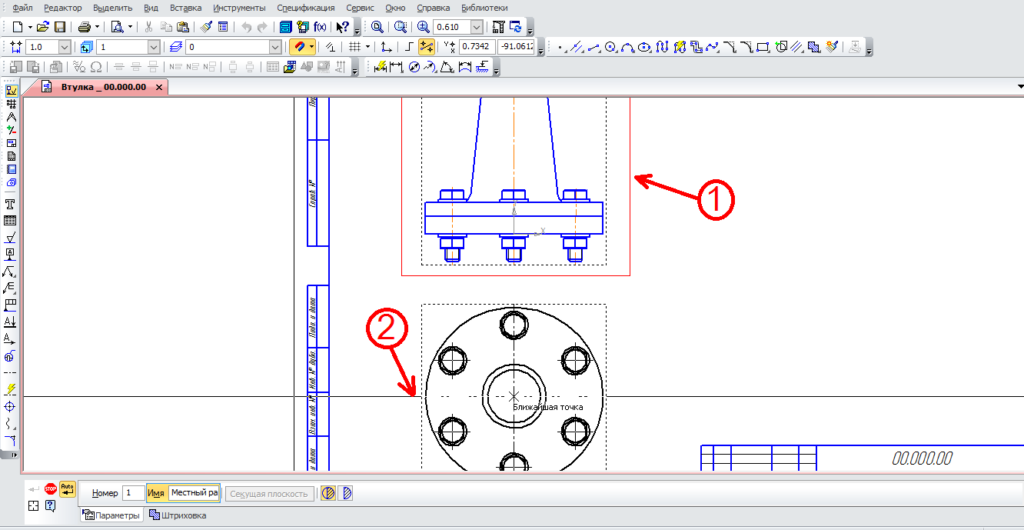This screenshot has width=1024, height=530.
Task: Open the function variables f(x) icon
Action: pos(320,26)
